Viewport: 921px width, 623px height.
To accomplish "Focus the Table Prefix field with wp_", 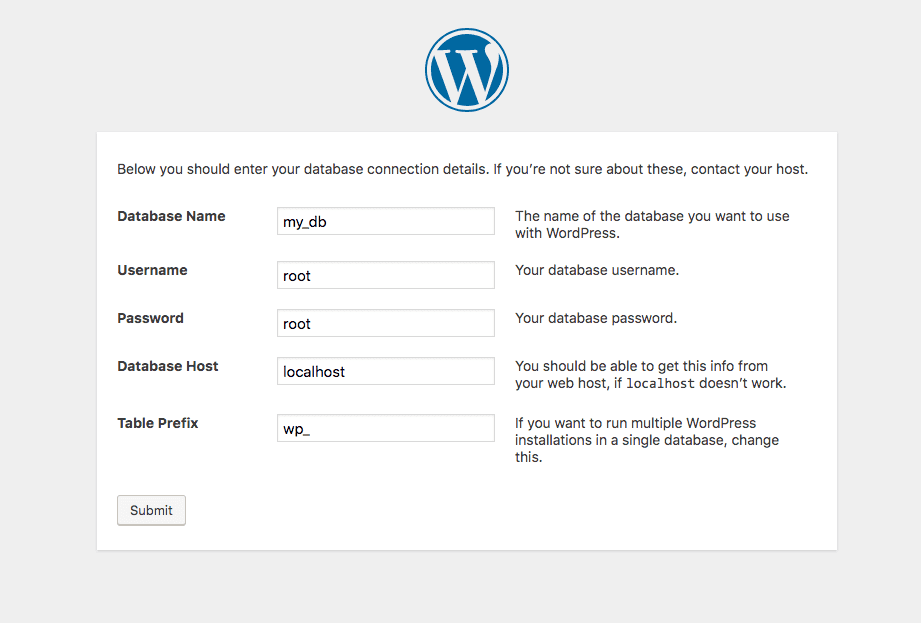I will coord(385,428).
